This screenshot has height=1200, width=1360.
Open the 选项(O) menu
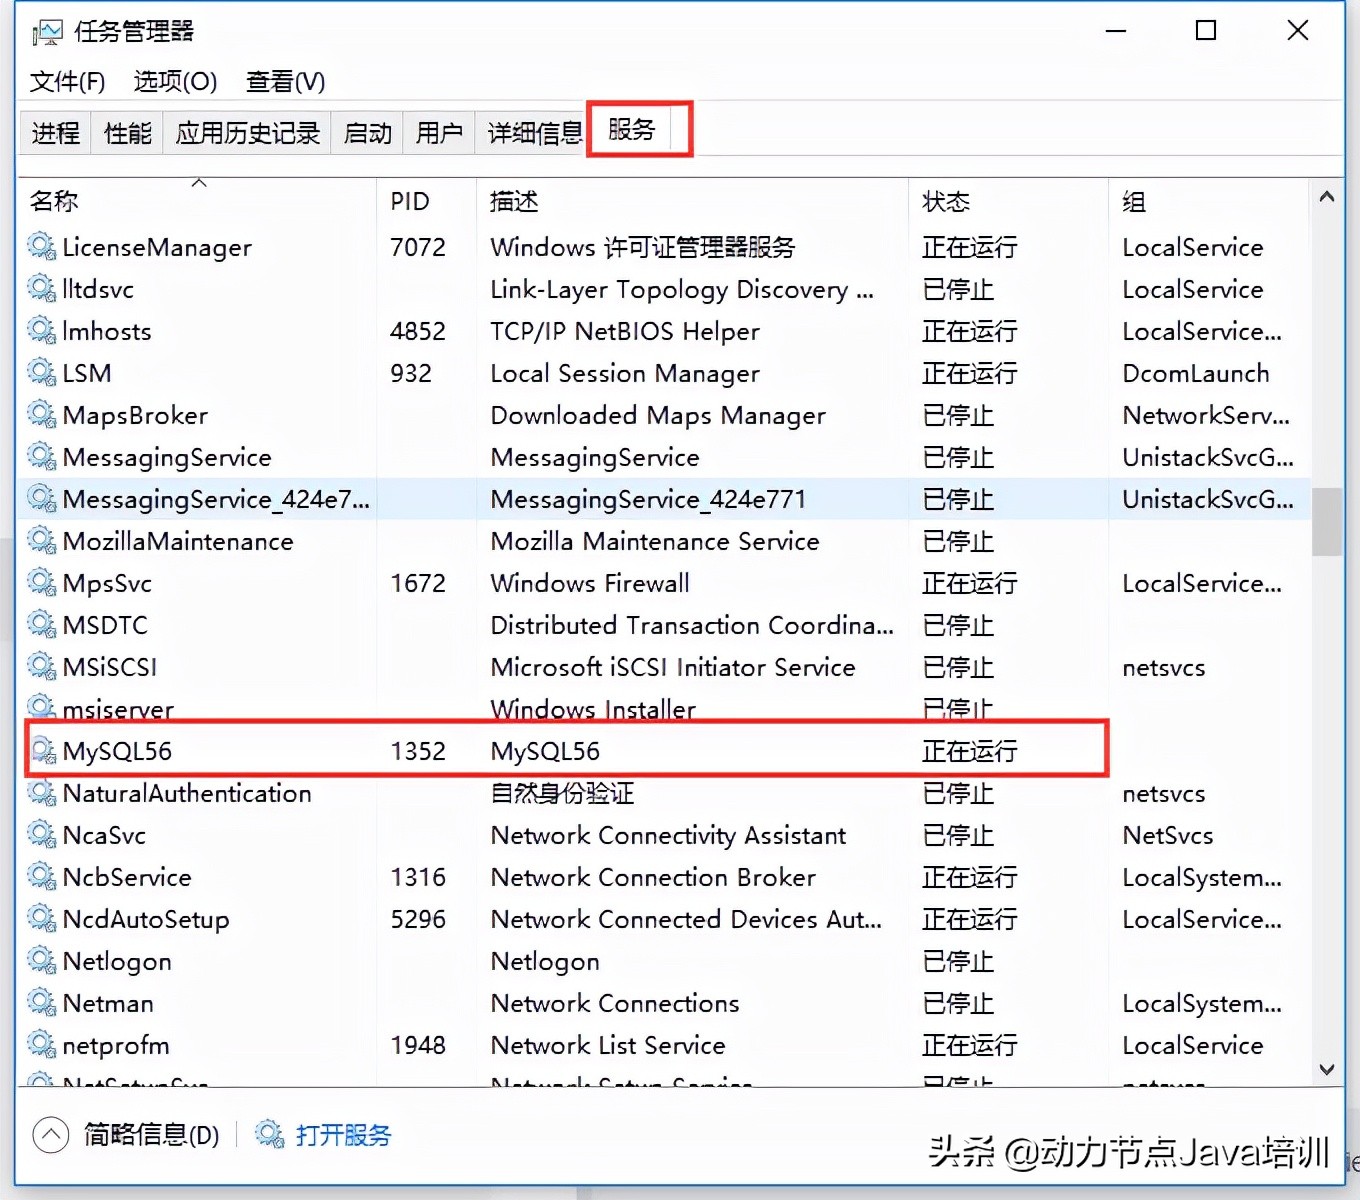point(174,82)
